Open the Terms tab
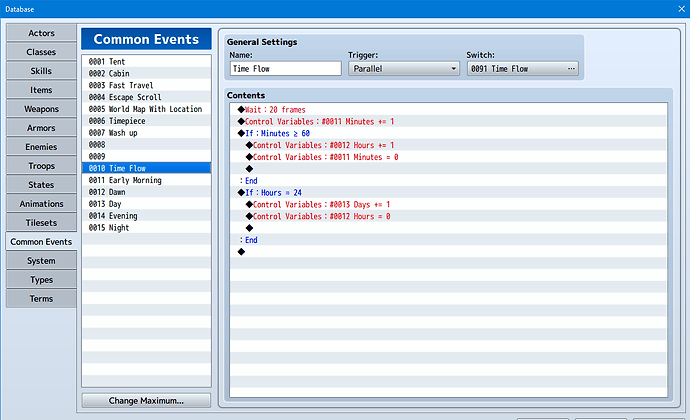 coord(41,298)
